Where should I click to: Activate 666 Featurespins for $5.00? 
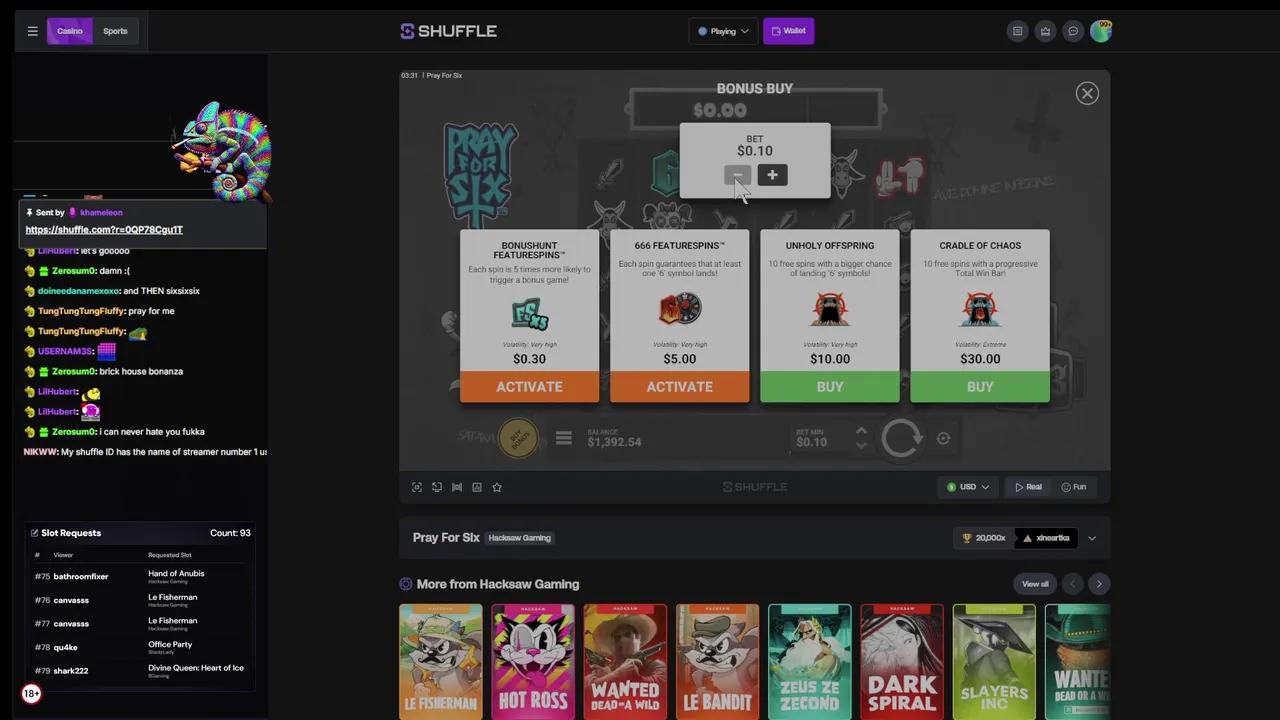(680, 387)
